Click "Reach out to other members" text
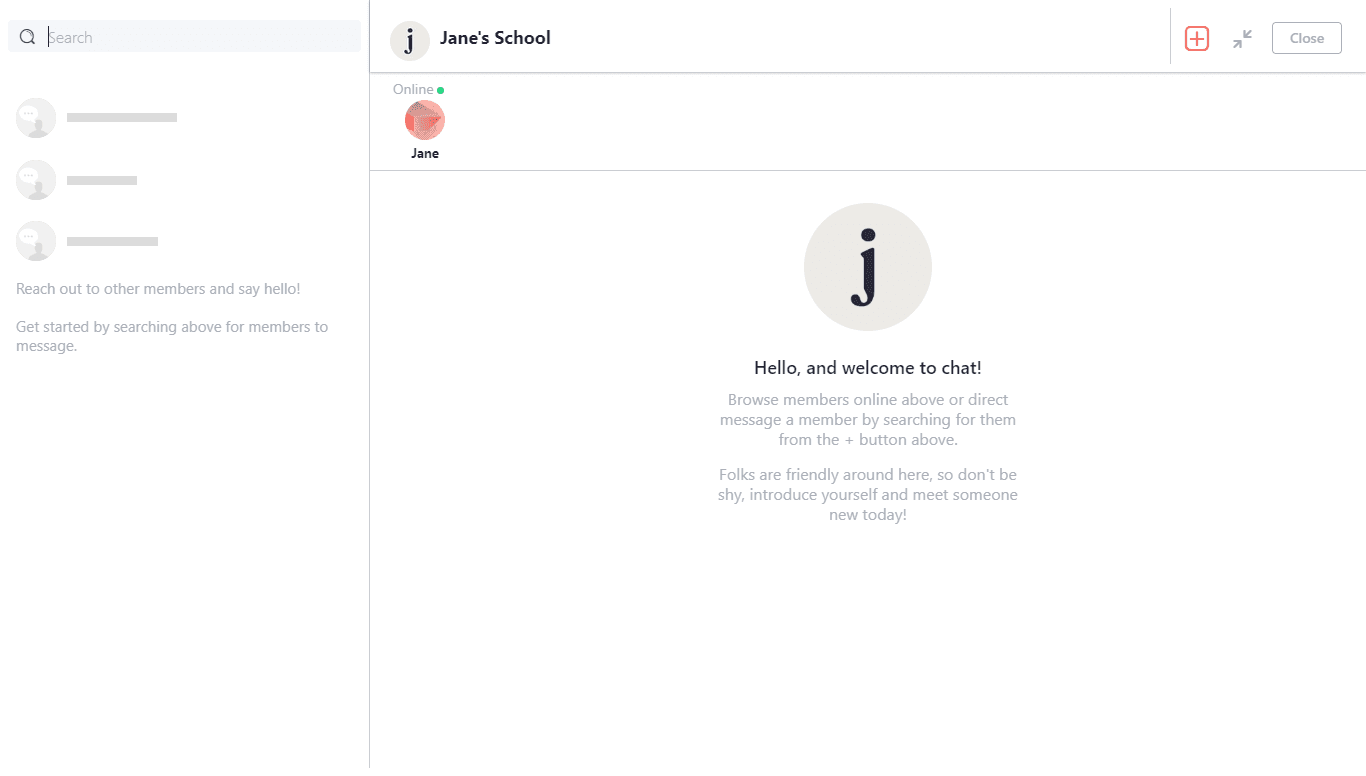Image resolution: width=1366 pixels, height=776 pixels. (x=158, y=289)
